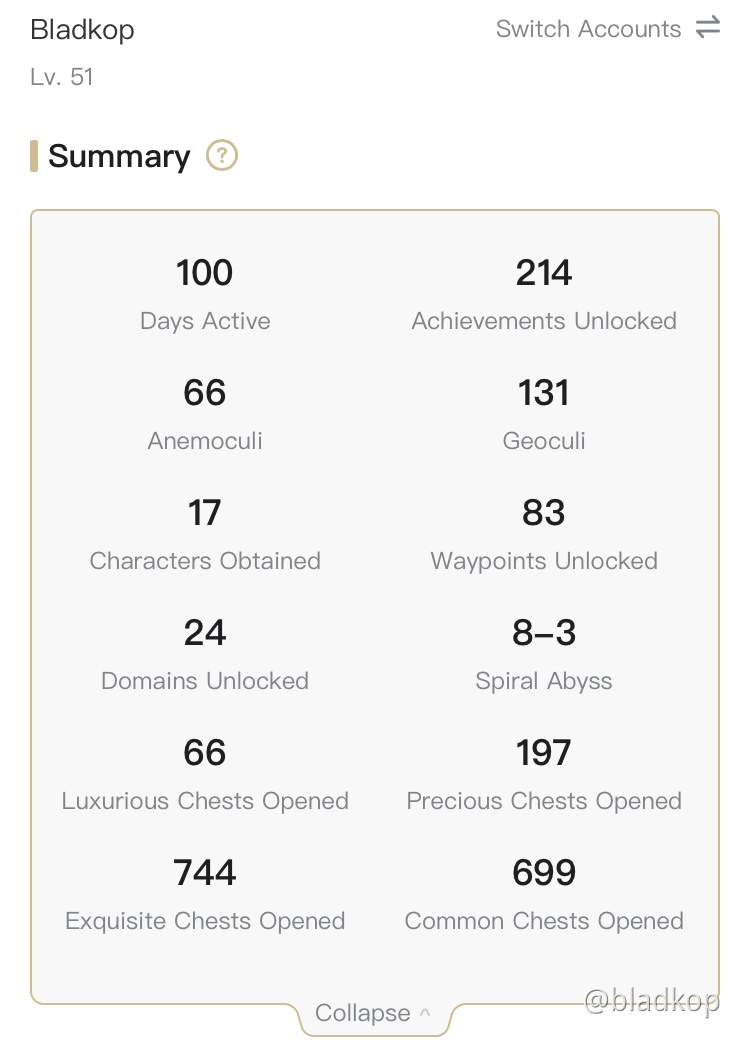This screenshot has height=1049, width=750.
Task: Click the Summary section heading
Action: click(119, 156)
